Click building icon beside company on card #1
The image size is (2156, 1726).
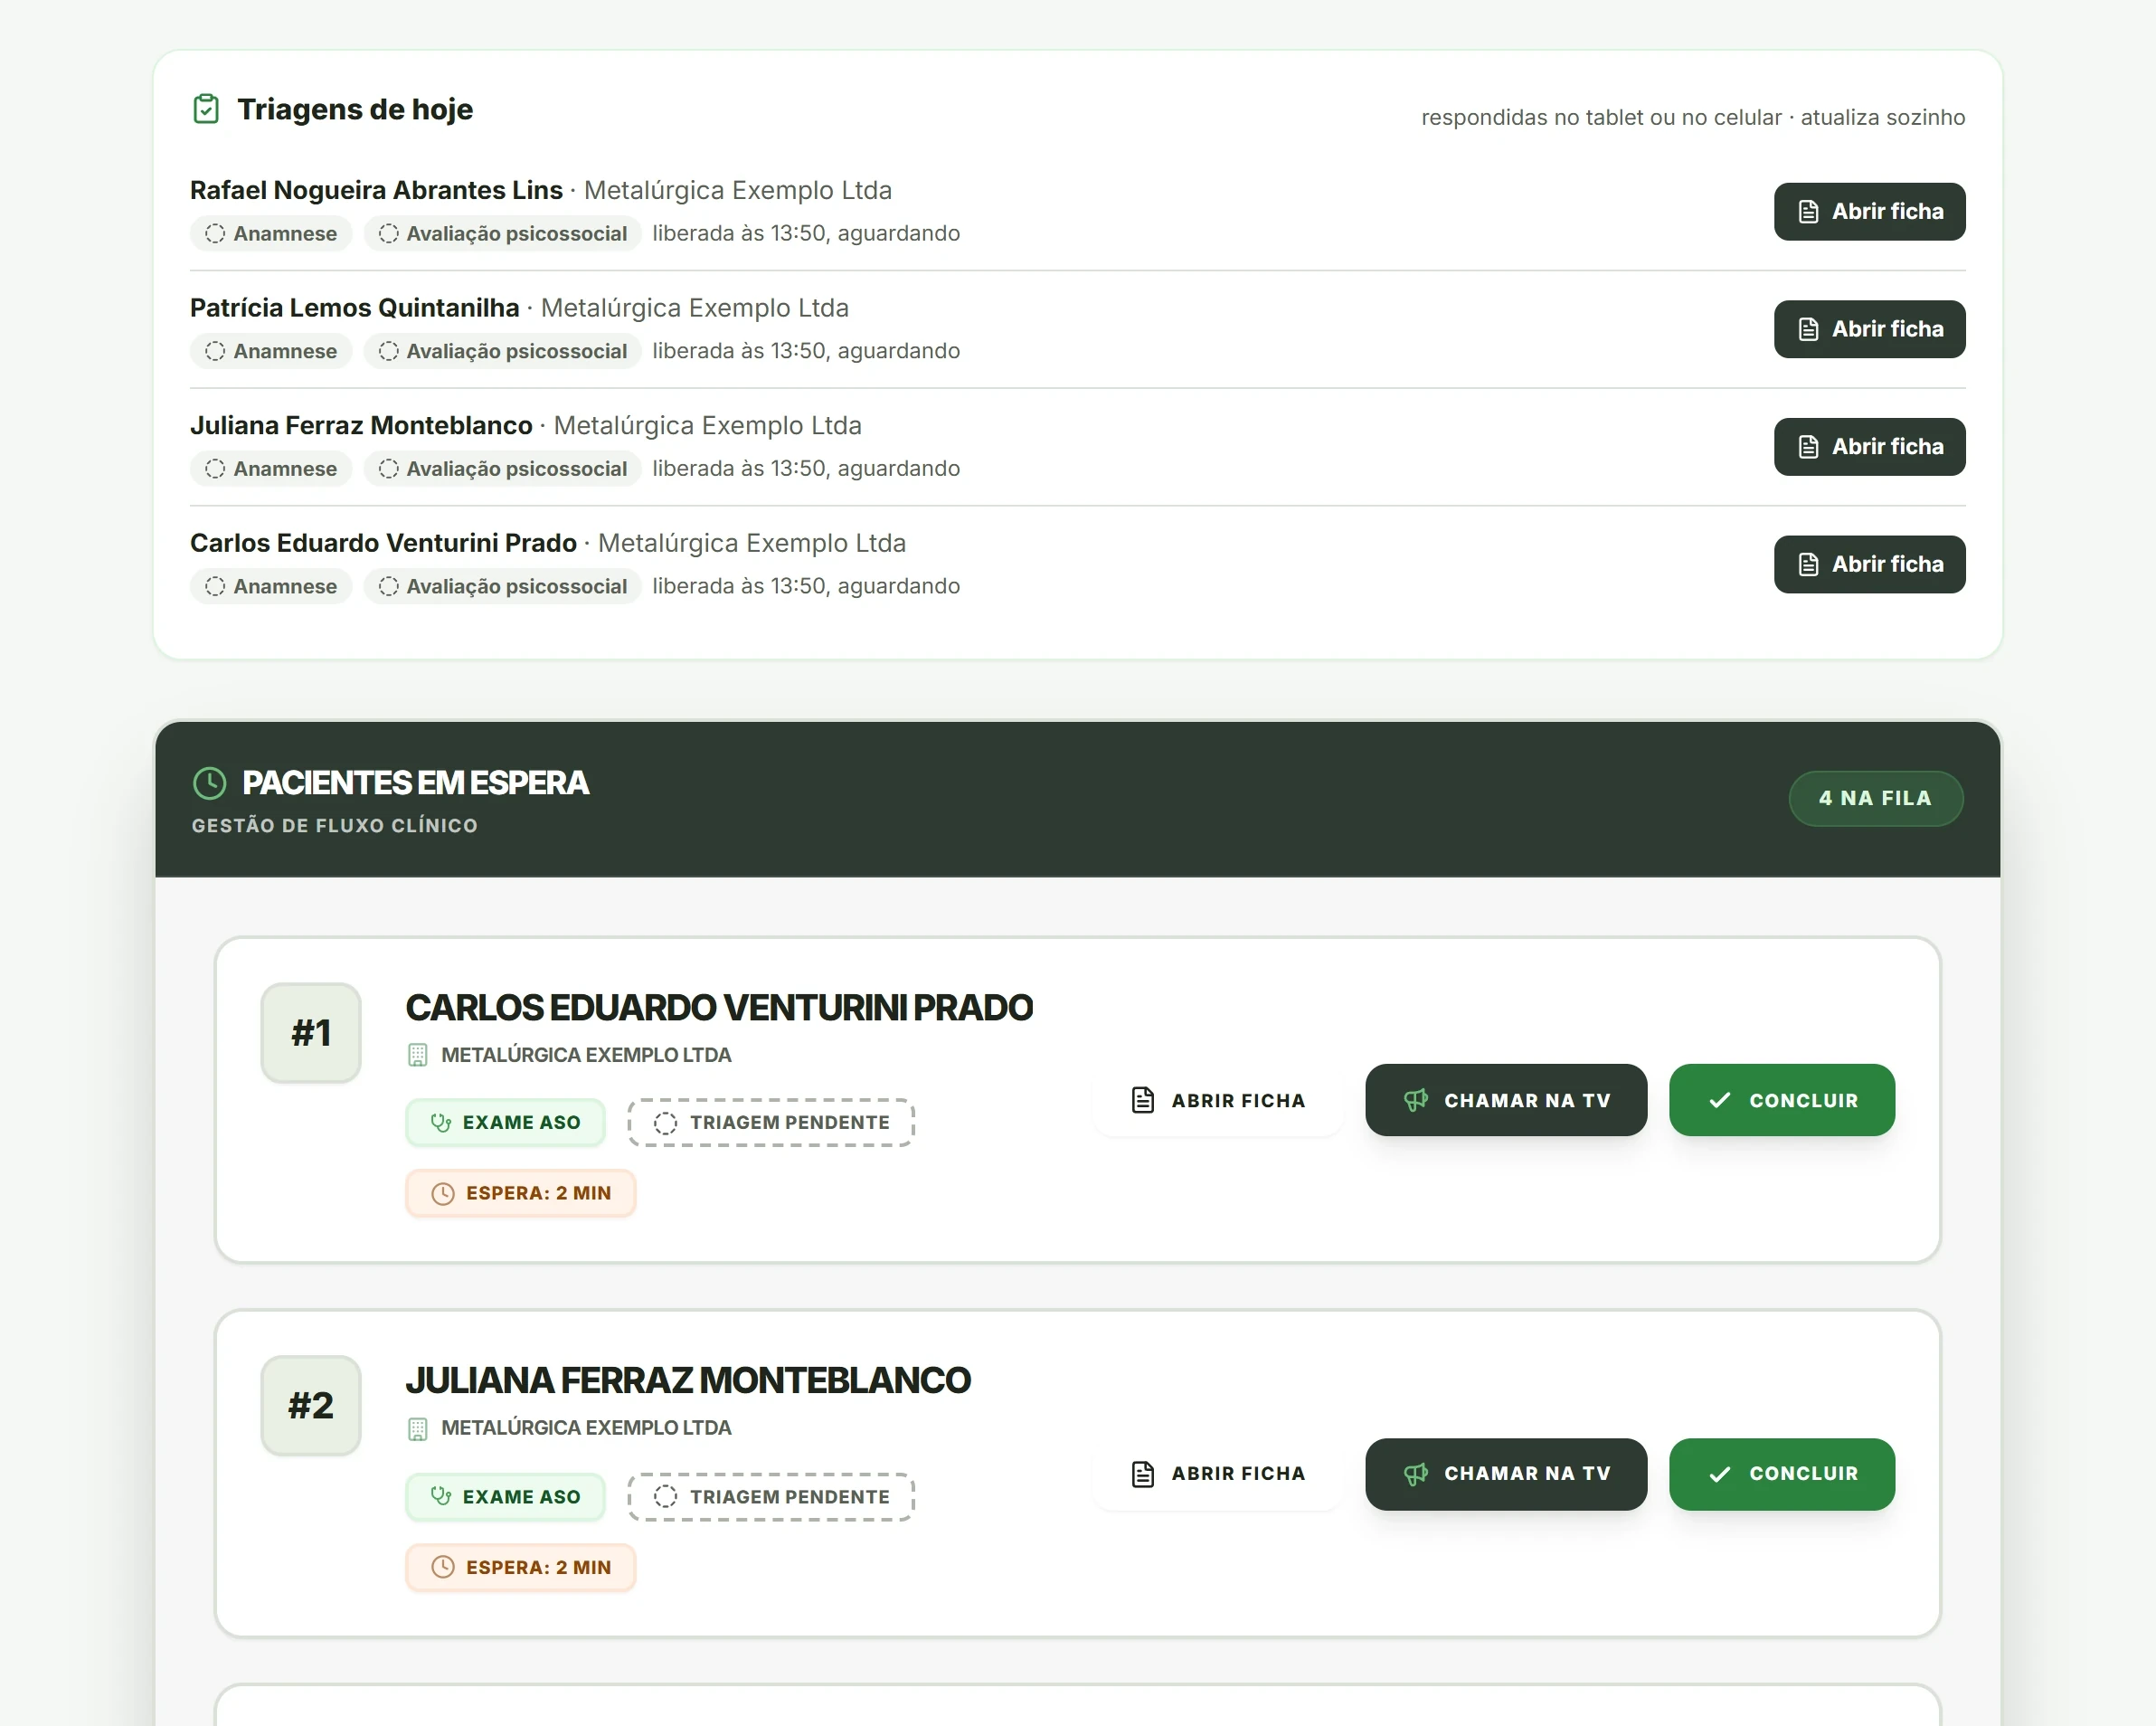pos(418,1055)
